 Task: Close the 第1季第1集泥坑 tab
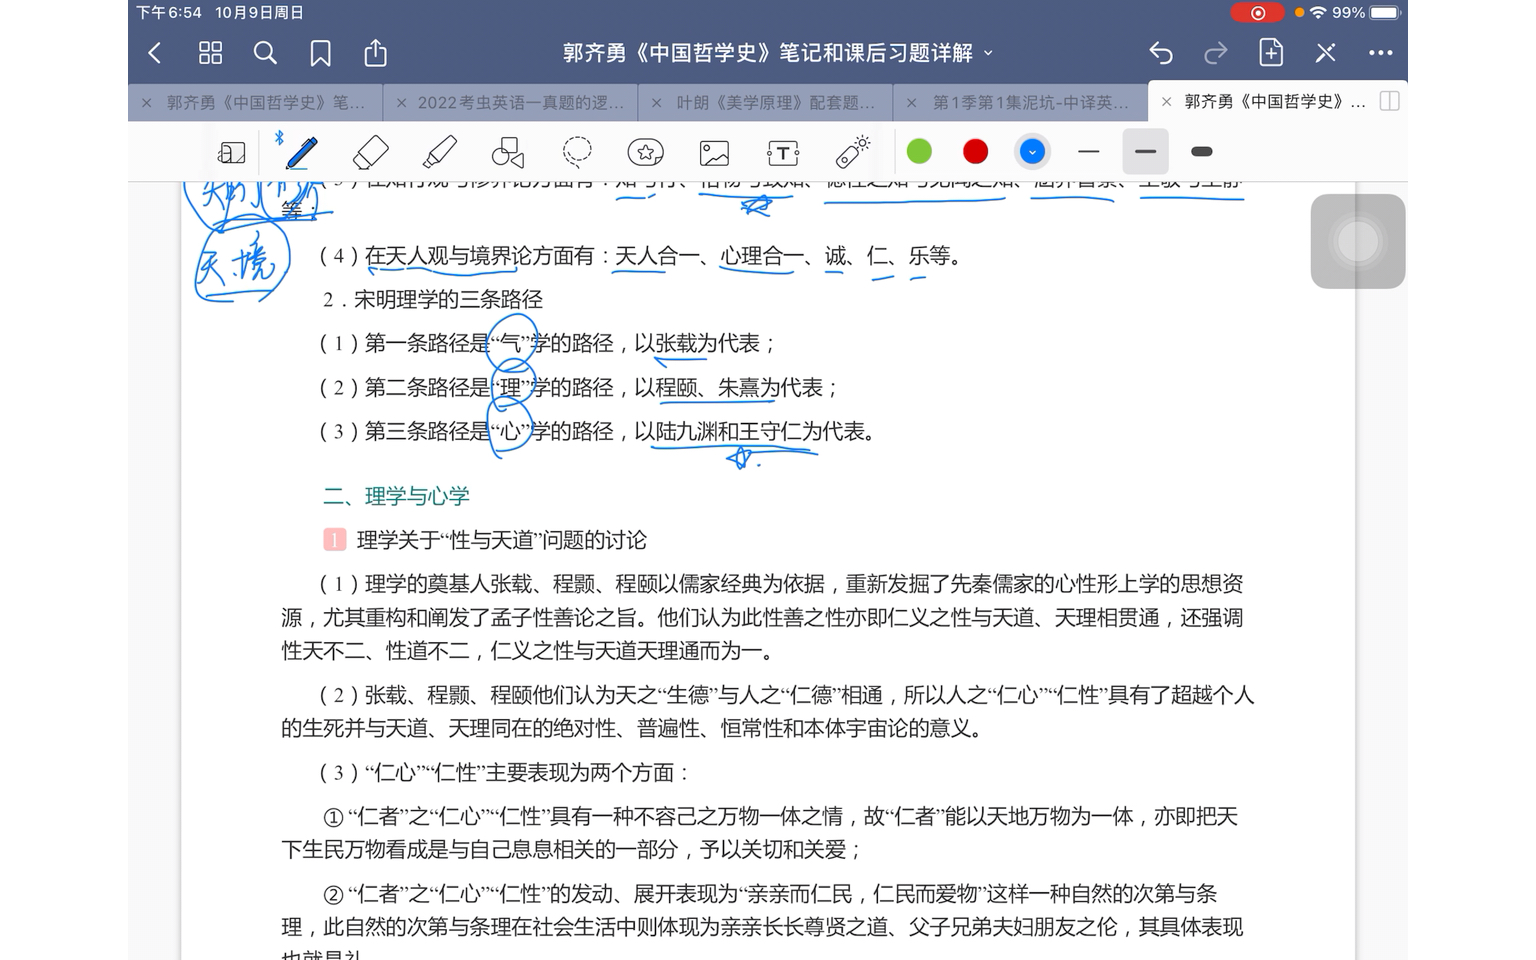tap(911, 102)
